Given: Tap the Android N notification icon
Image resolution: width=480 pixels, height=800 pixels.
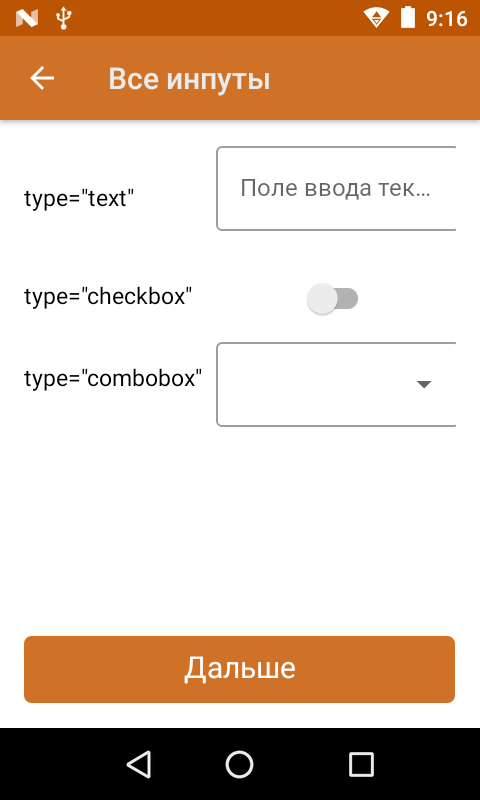Looking at the screenshot, I should [x=27, y=18].
